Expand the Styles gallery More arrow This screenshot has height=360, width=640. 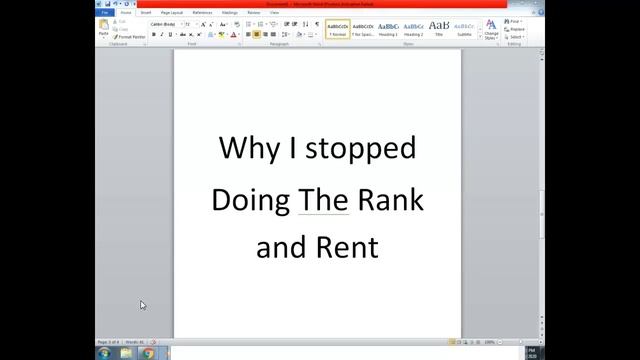click(x=480, y=37)
